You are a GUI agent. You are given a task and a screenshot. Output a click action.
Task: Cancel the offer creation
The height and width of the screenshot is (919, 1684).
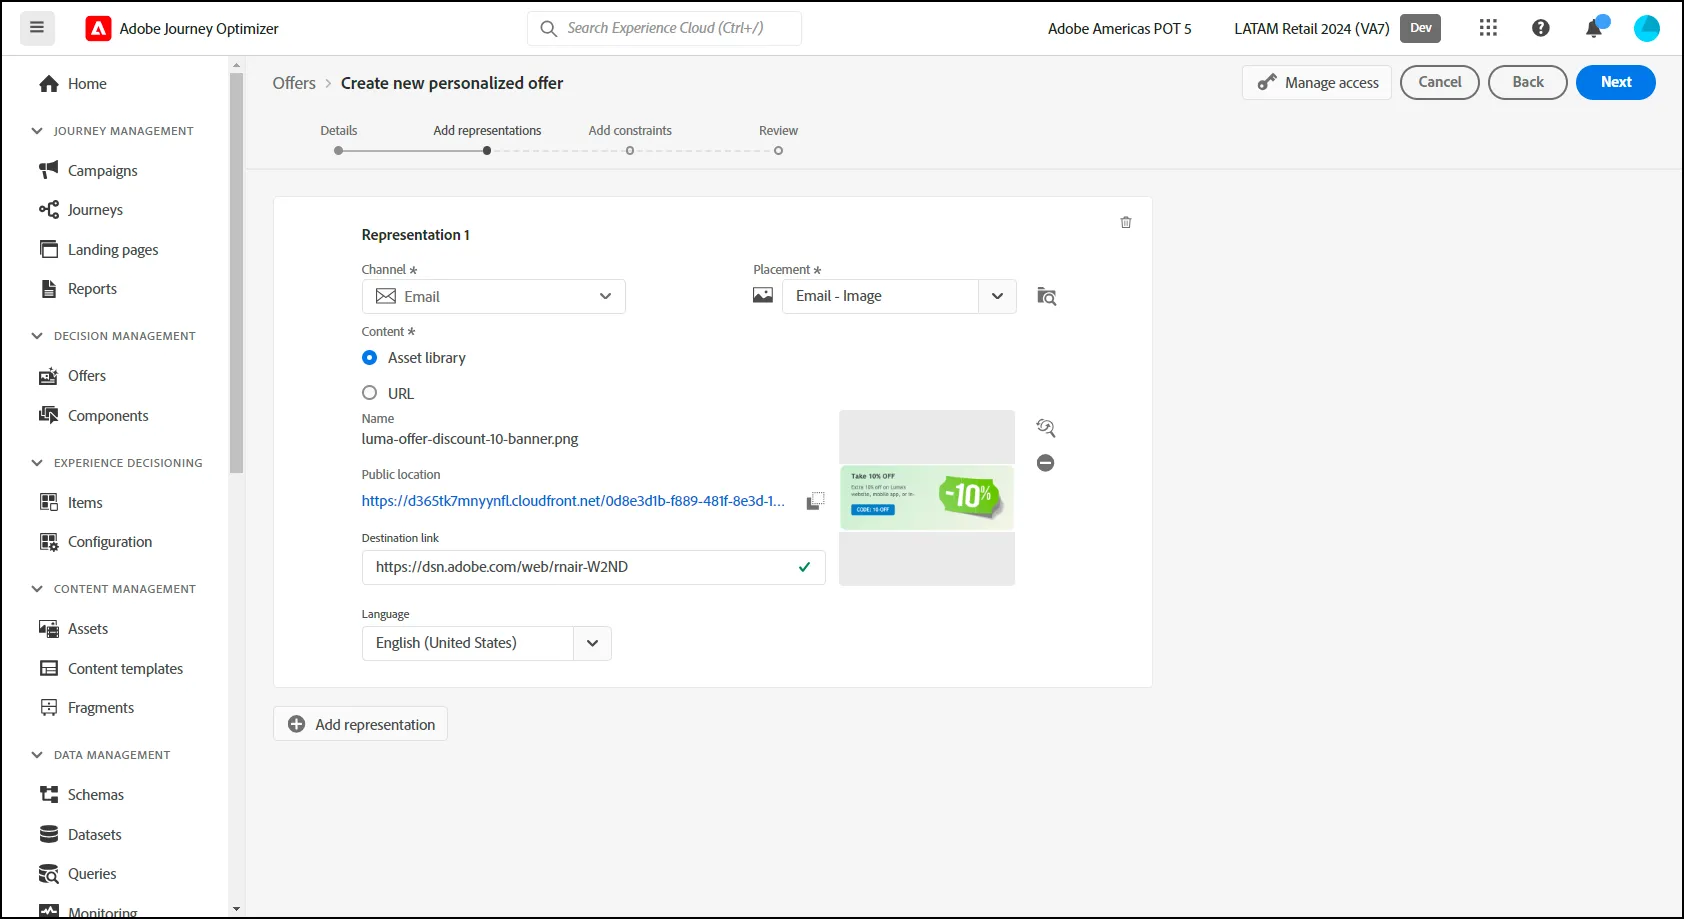[1440, 82]
